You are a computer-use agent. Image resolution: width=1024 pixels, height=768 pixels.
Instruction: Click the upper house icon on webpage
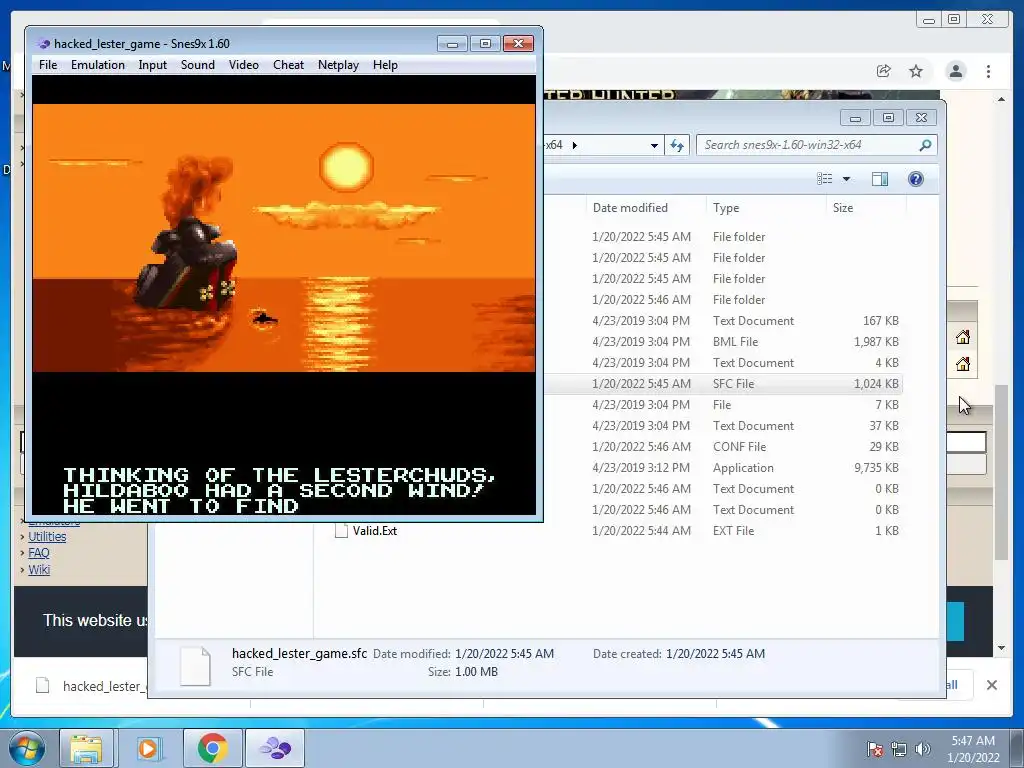click(963, 337)
